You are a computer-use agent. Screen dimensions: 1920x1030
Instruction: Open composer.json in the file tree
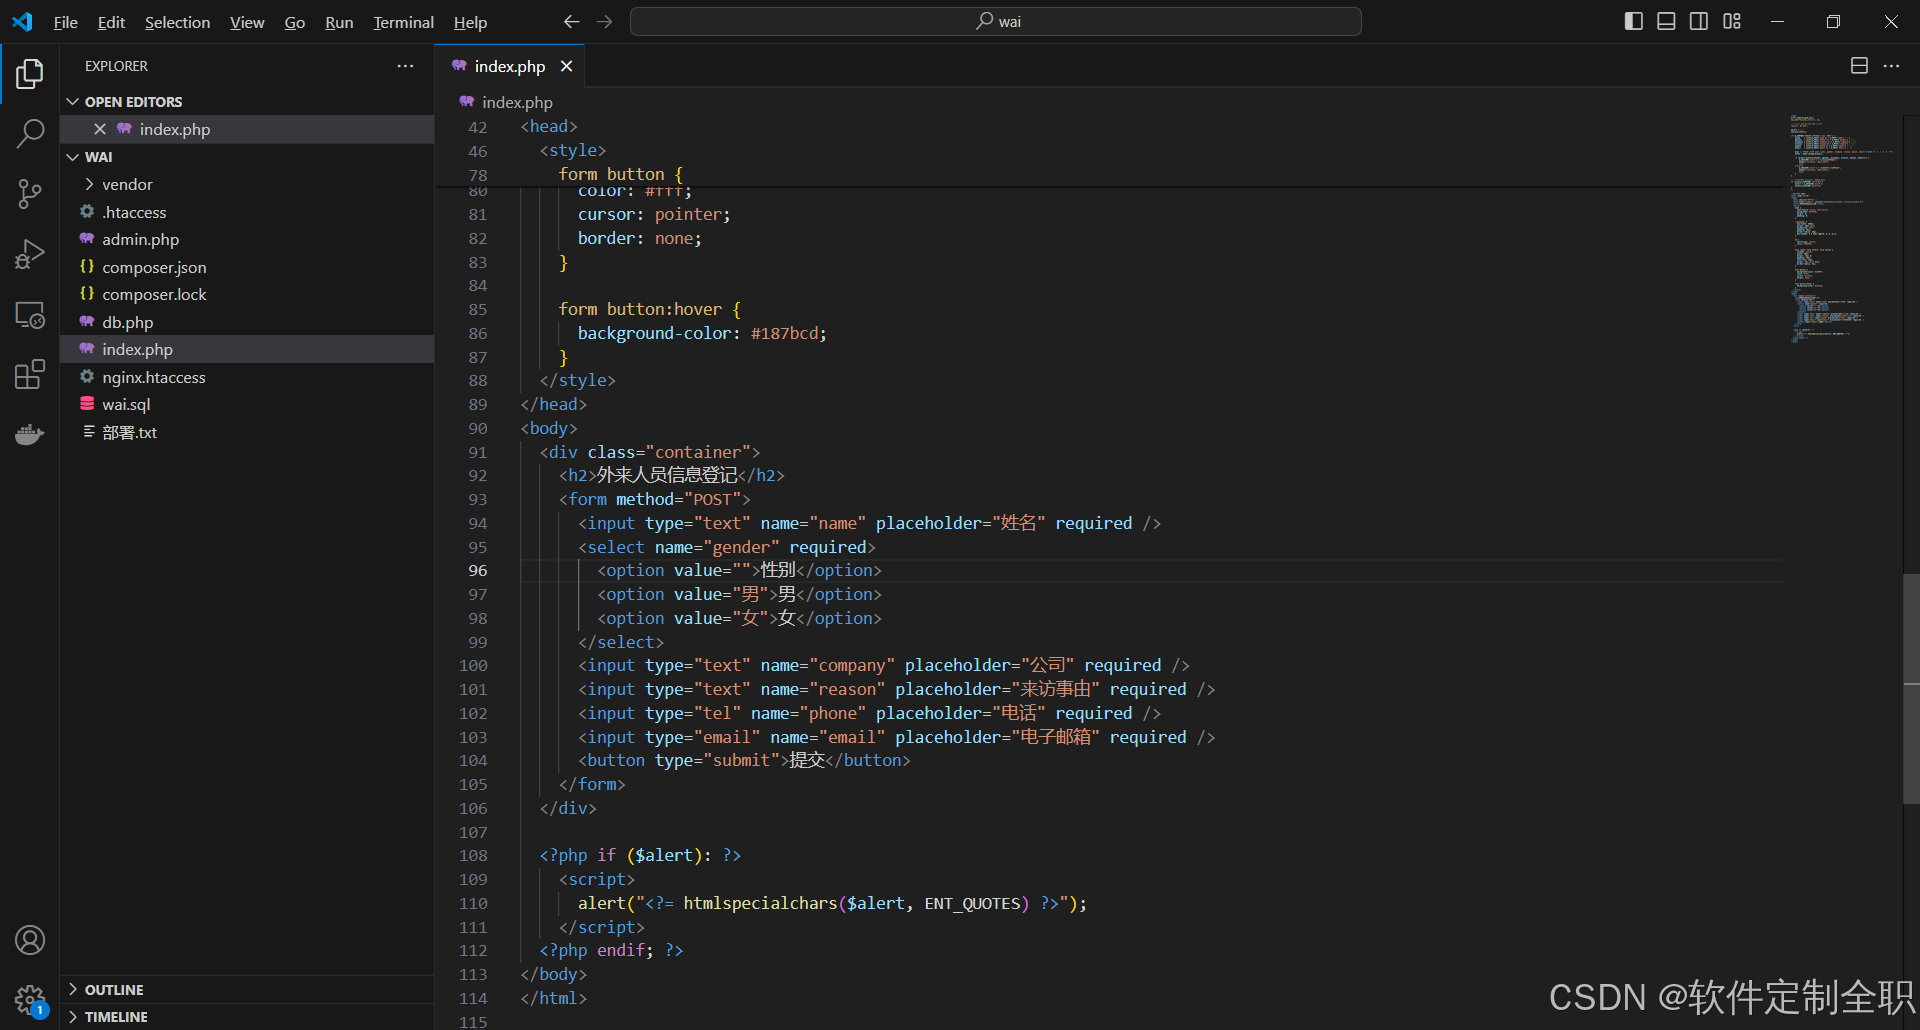coord(247,267)
